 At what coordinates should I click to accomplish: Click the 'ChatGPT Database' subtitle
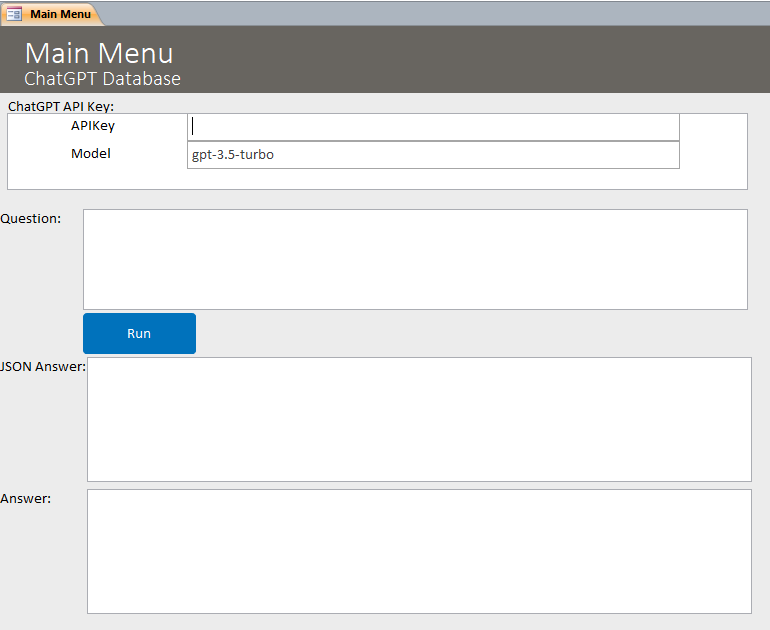(x=103, y=79)
